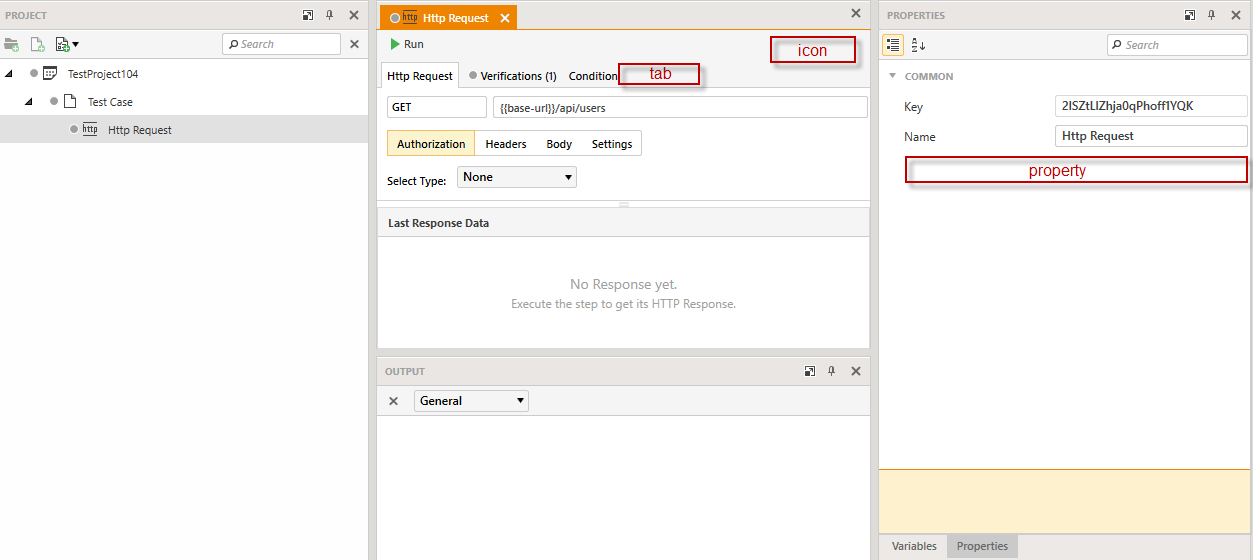1253x560 pixels.
Task: Open the add test step dropdown arrow
Action: click(x=75, y=45)
